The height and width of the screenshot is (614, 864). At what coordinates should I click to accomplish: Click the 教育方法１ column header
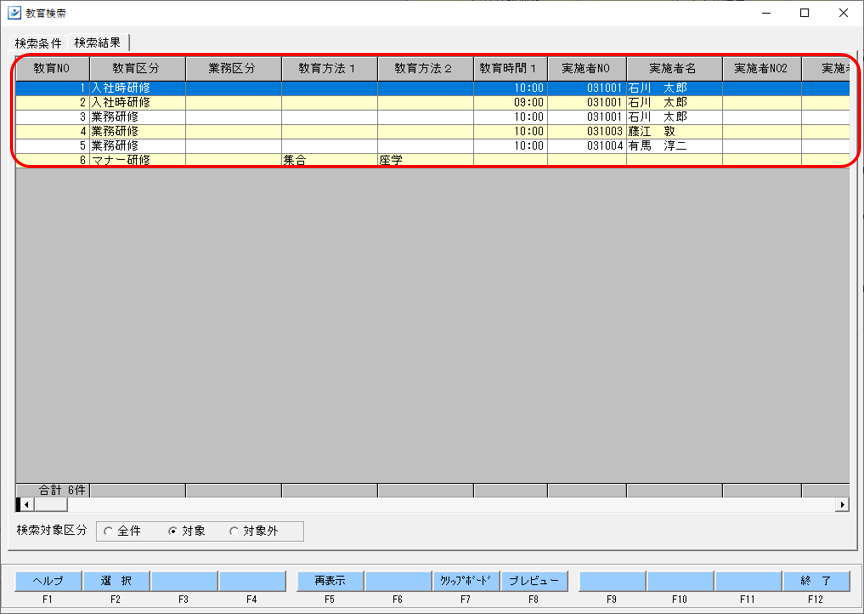330,69
